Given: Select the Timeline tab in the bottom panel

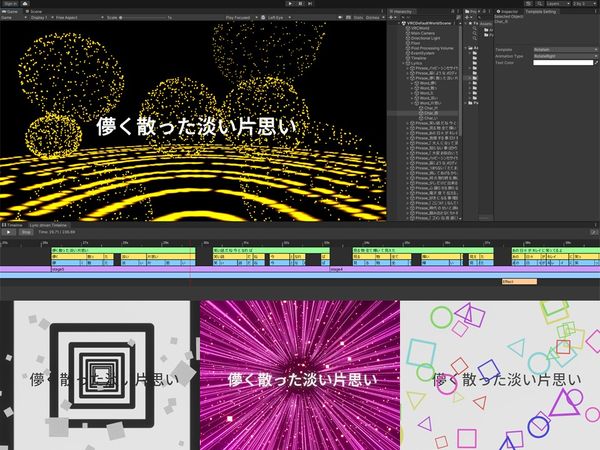Looking at the screenshot, I should point(13,225).
